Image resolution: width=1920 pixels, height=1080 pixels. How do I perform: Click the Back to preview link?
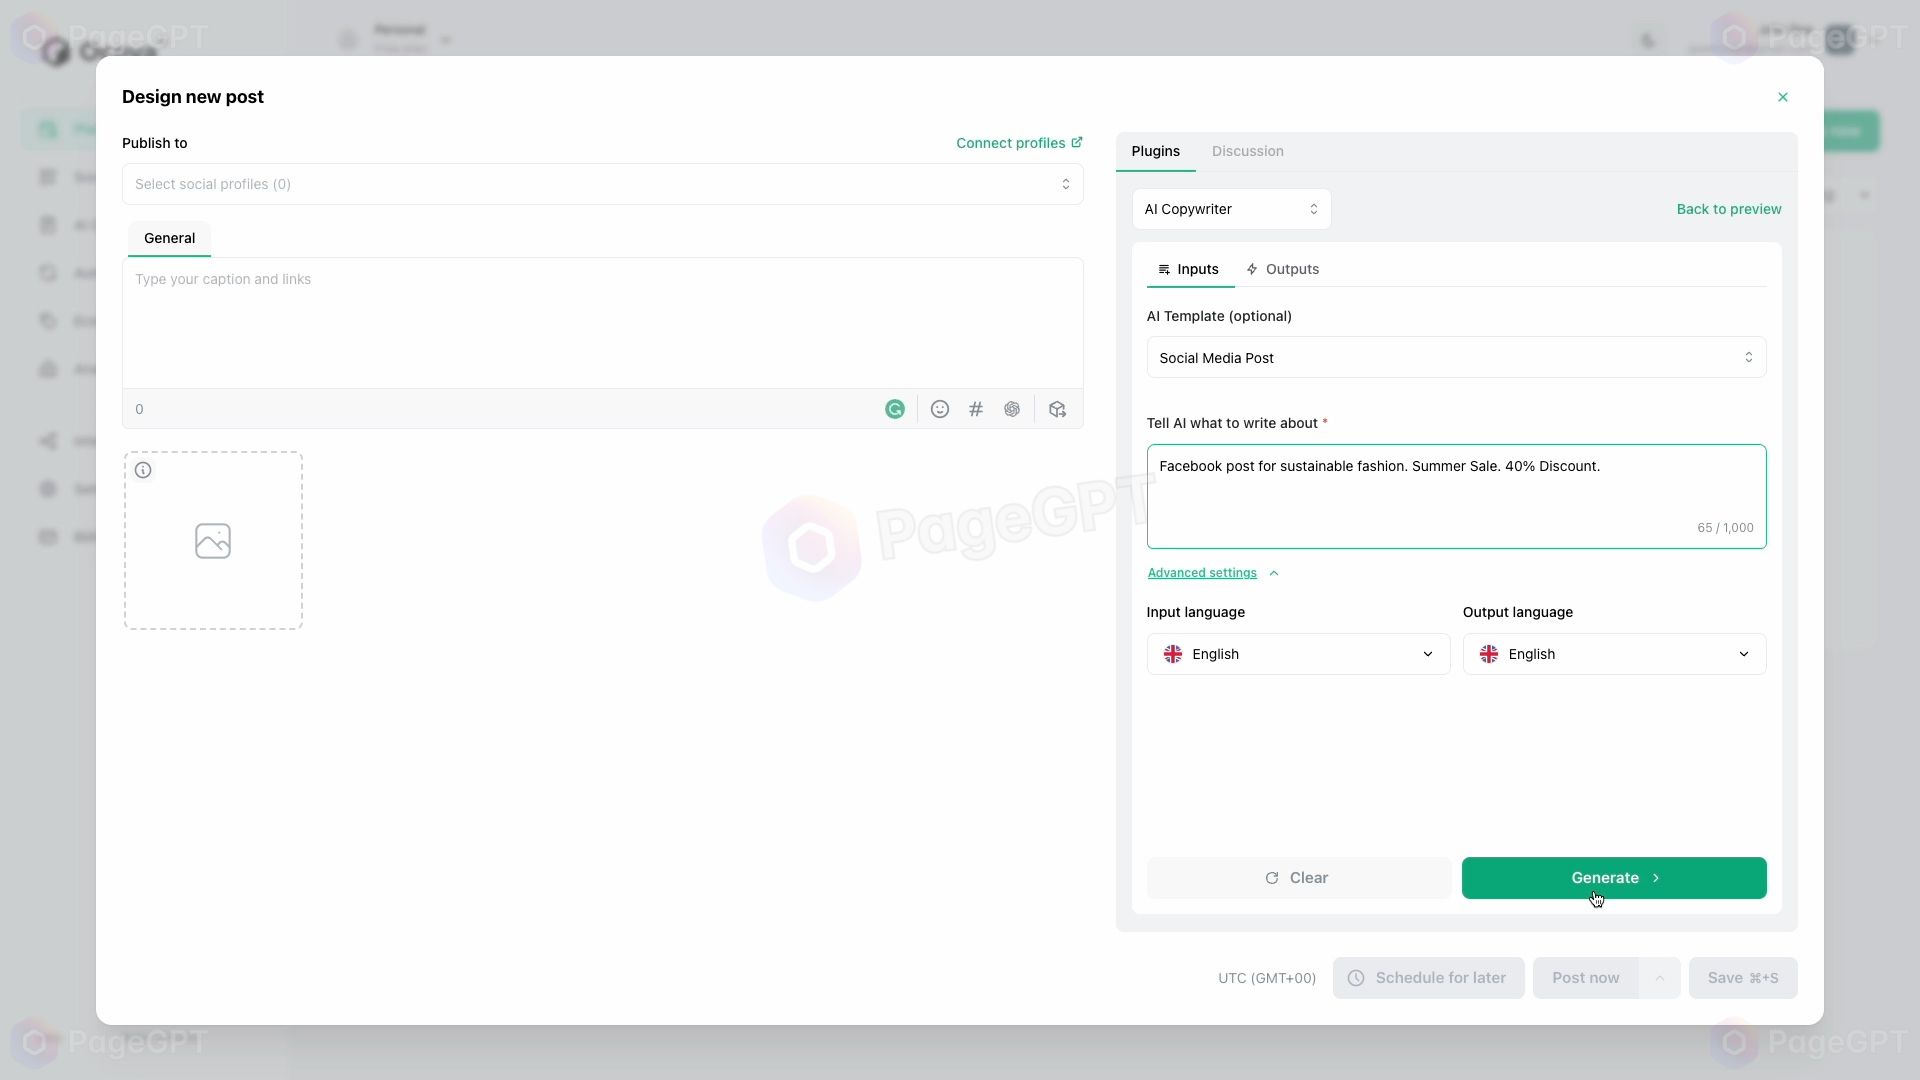(x=1729, y=208)
